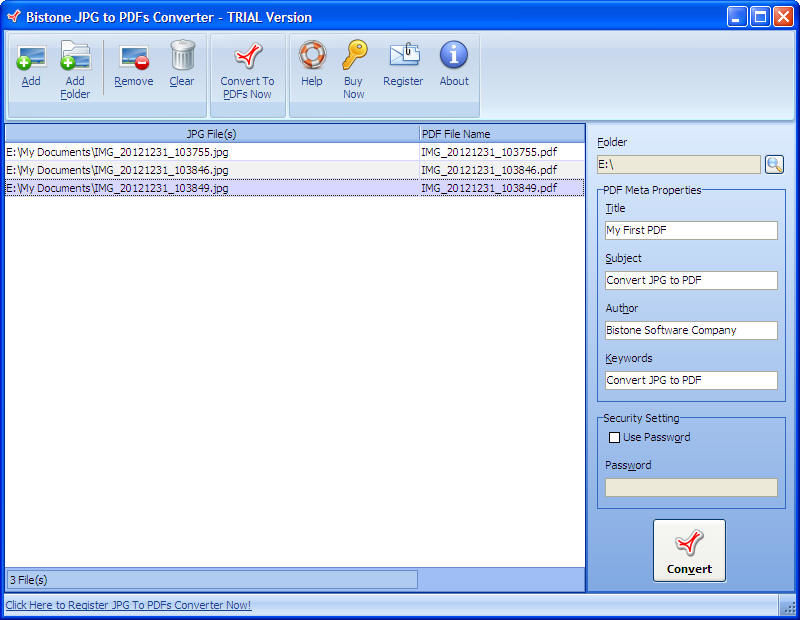This screenshot has height=620, width=800.
Task: Click the IMG_20121231_103849.pdf cell
Action: click(x=502, y=188)
